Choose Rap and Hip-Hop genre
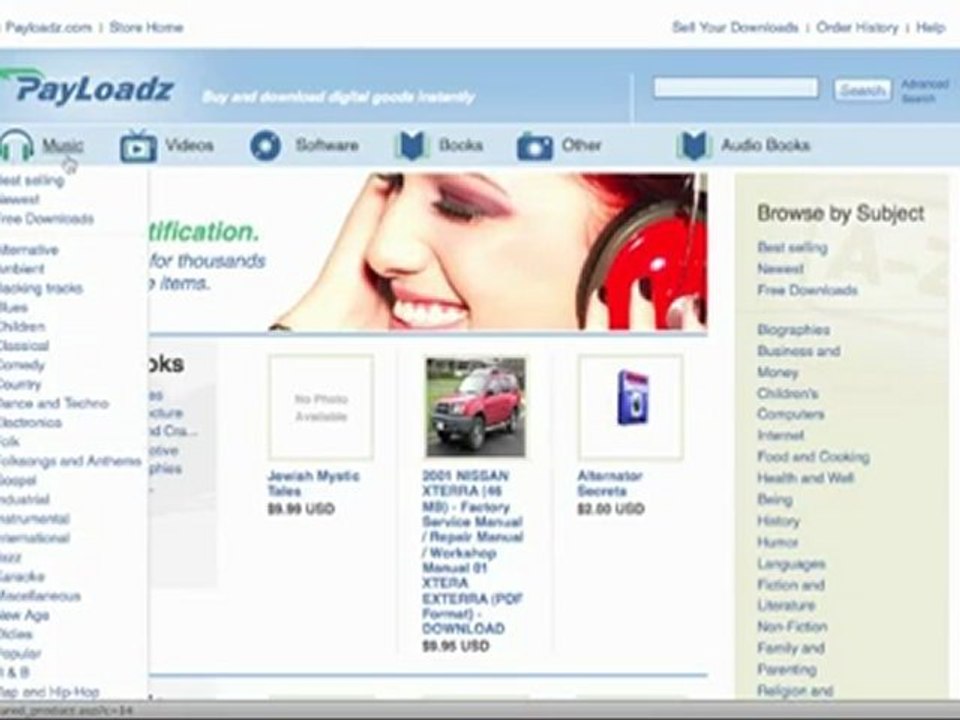This screenshot has height=720, width=960. [50, 692]
